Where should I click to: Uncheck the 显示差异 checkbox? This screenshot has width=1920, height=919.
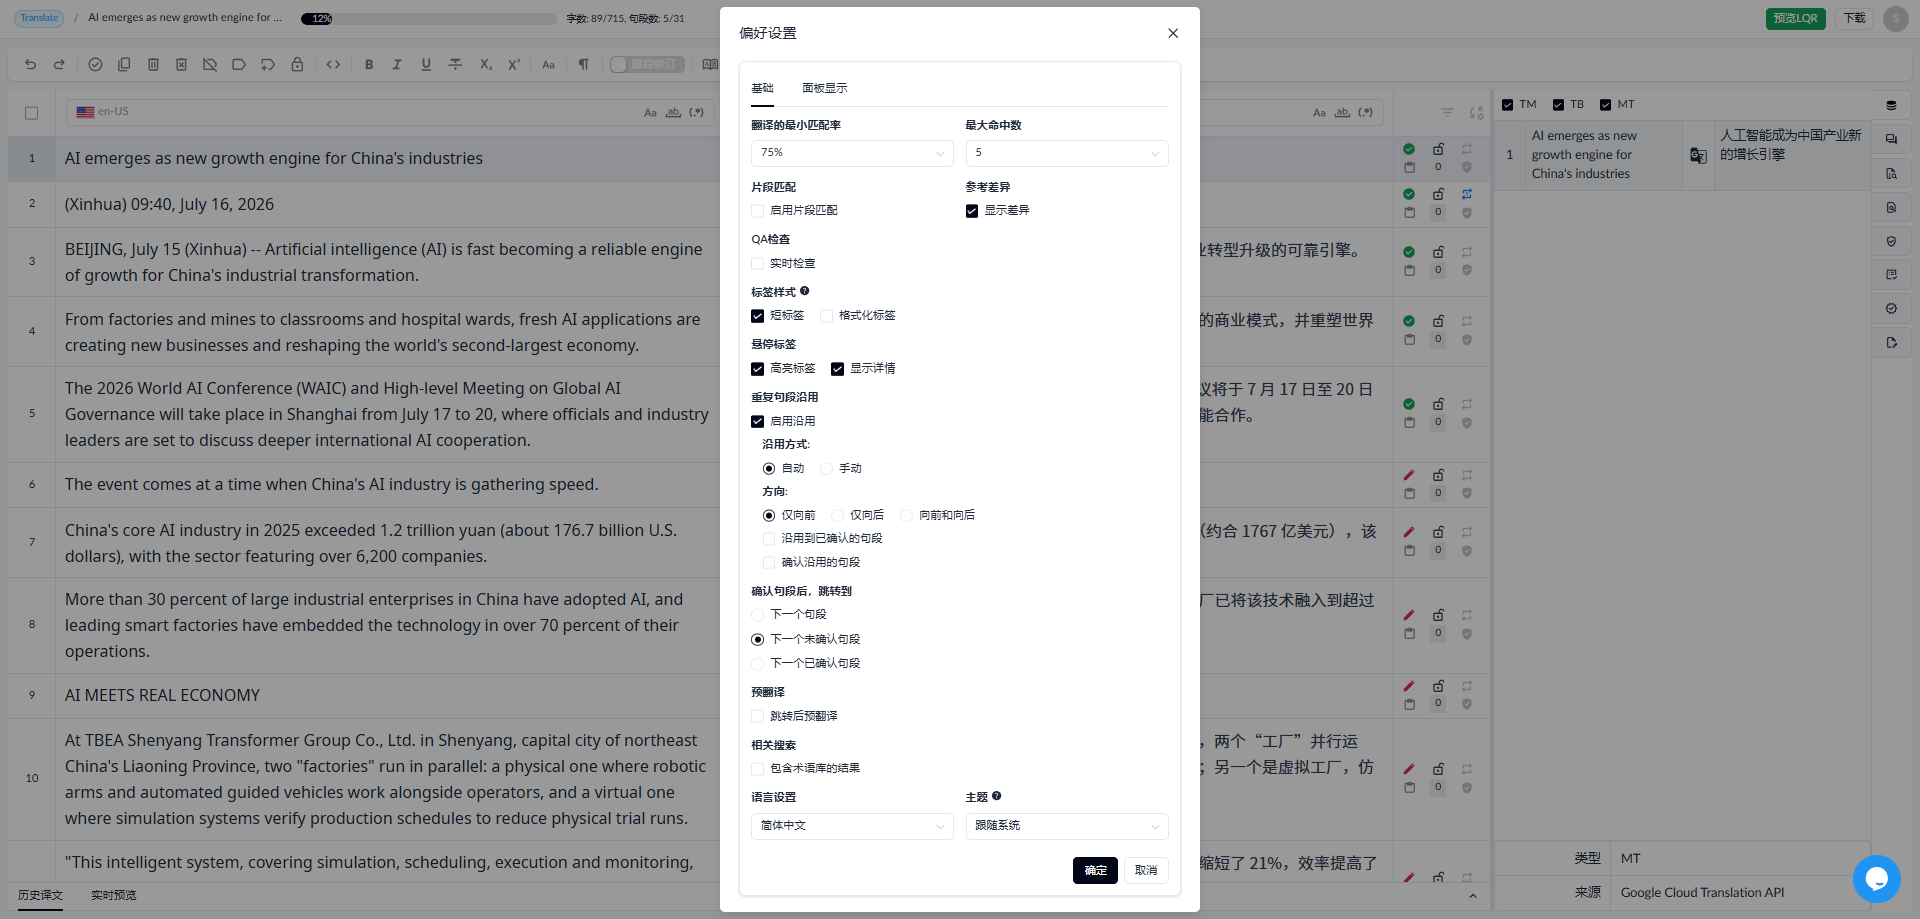(x=972, y=211)
